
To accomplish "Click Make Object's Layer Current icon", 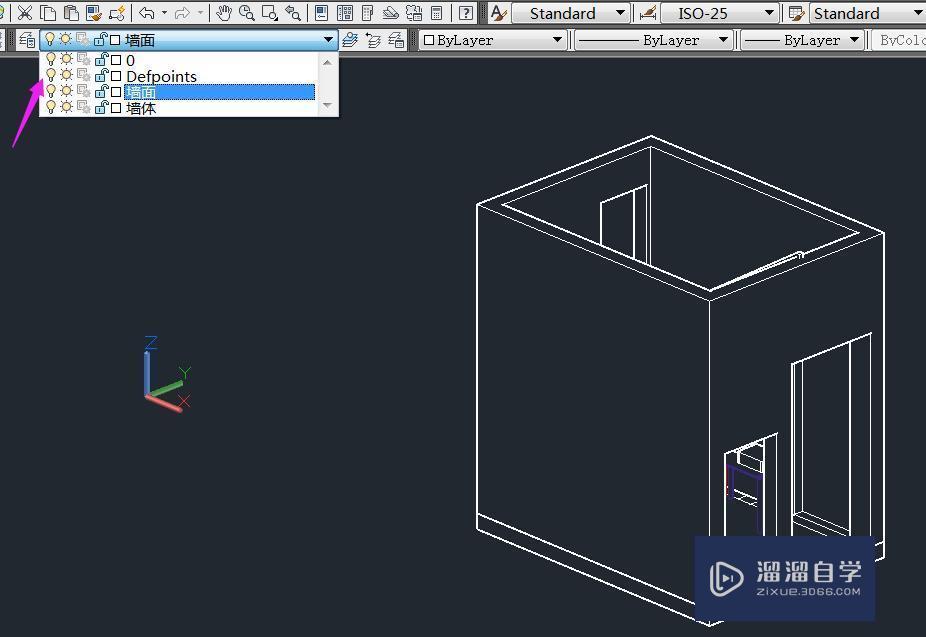I will (x=350, y=40).
